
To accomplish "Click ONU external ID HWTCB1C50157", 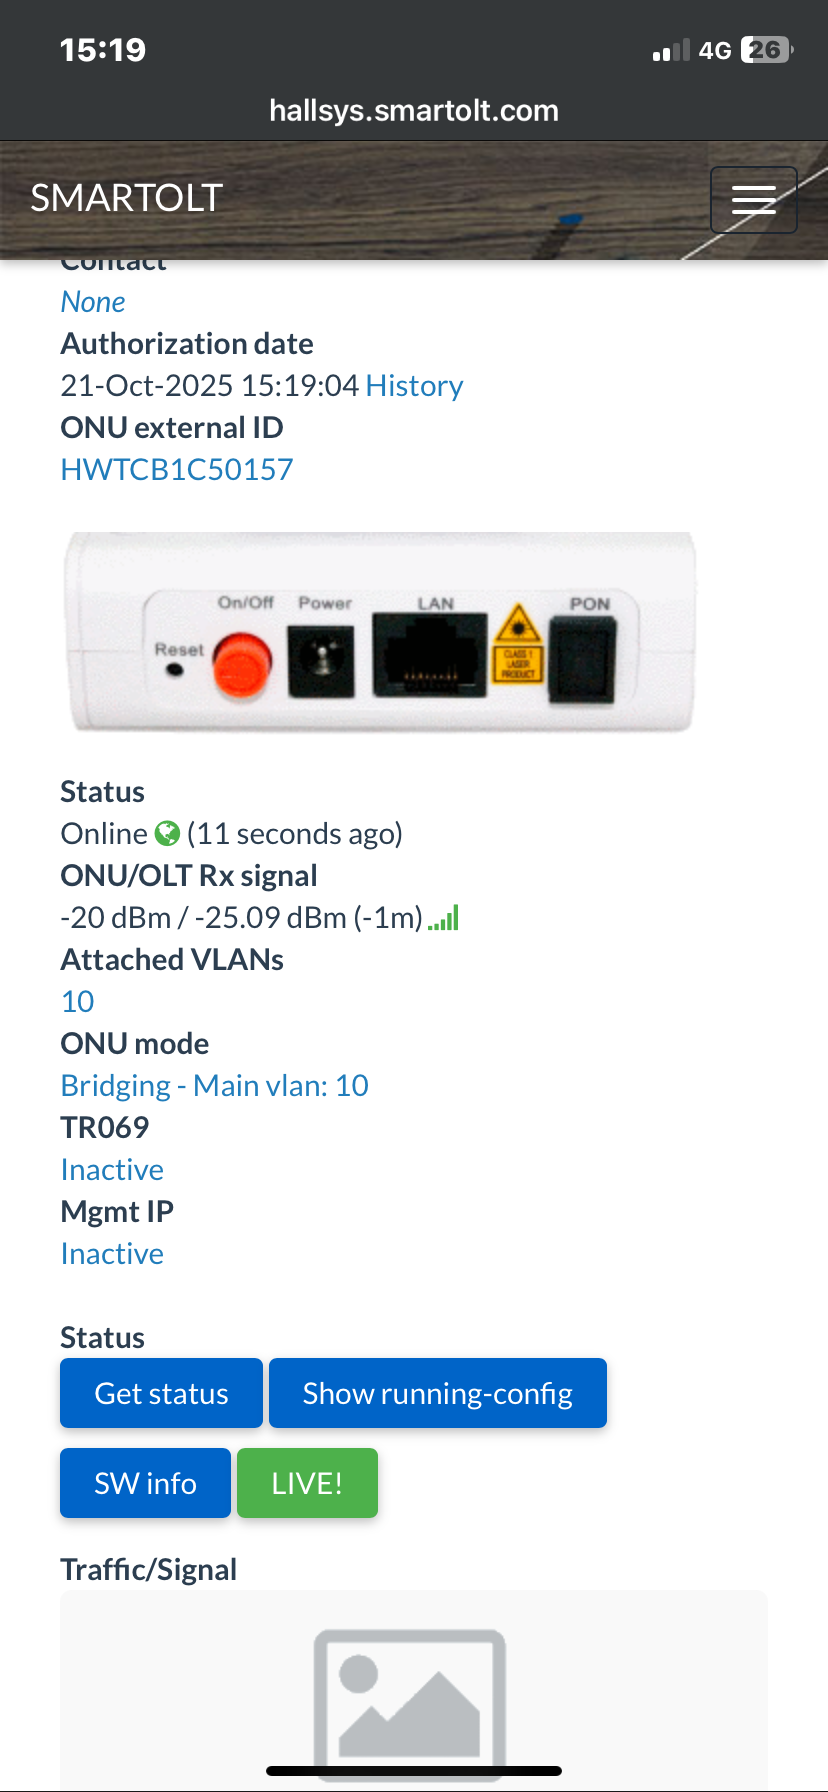I will [177, 470].
